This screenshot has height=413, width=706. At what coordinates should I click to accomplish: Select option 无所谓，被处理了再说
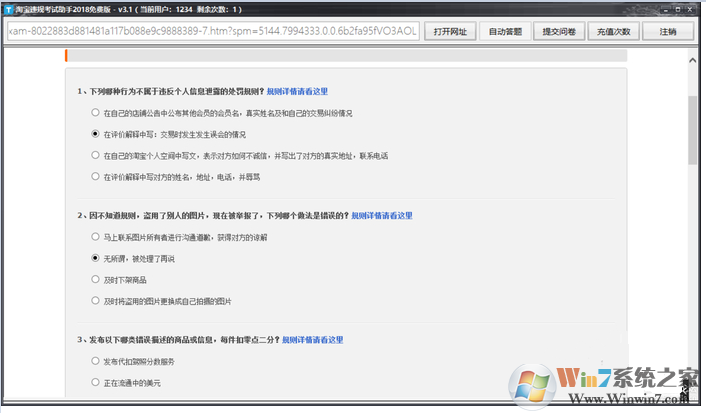coord(95,258)
